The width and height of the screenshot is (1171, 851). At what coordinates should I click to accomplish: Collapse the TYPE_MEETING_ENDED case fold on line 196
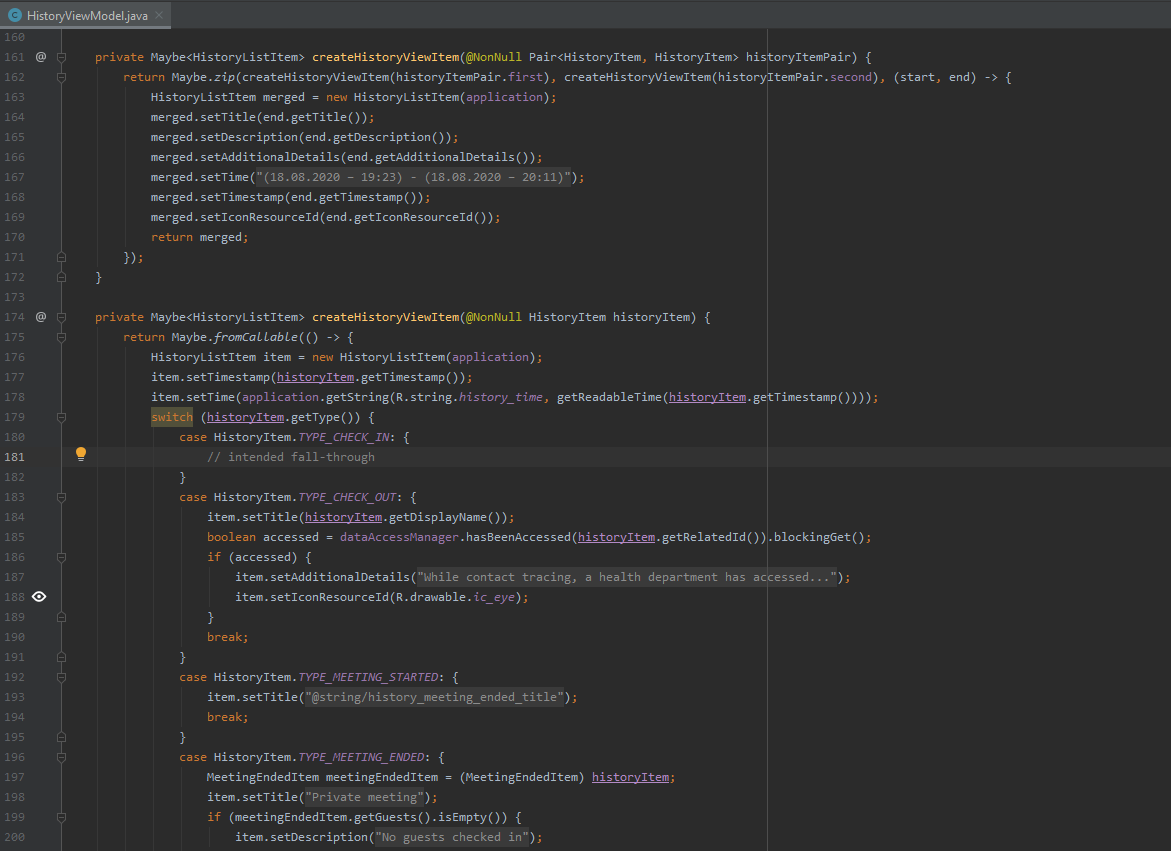(x=61, y=757)
